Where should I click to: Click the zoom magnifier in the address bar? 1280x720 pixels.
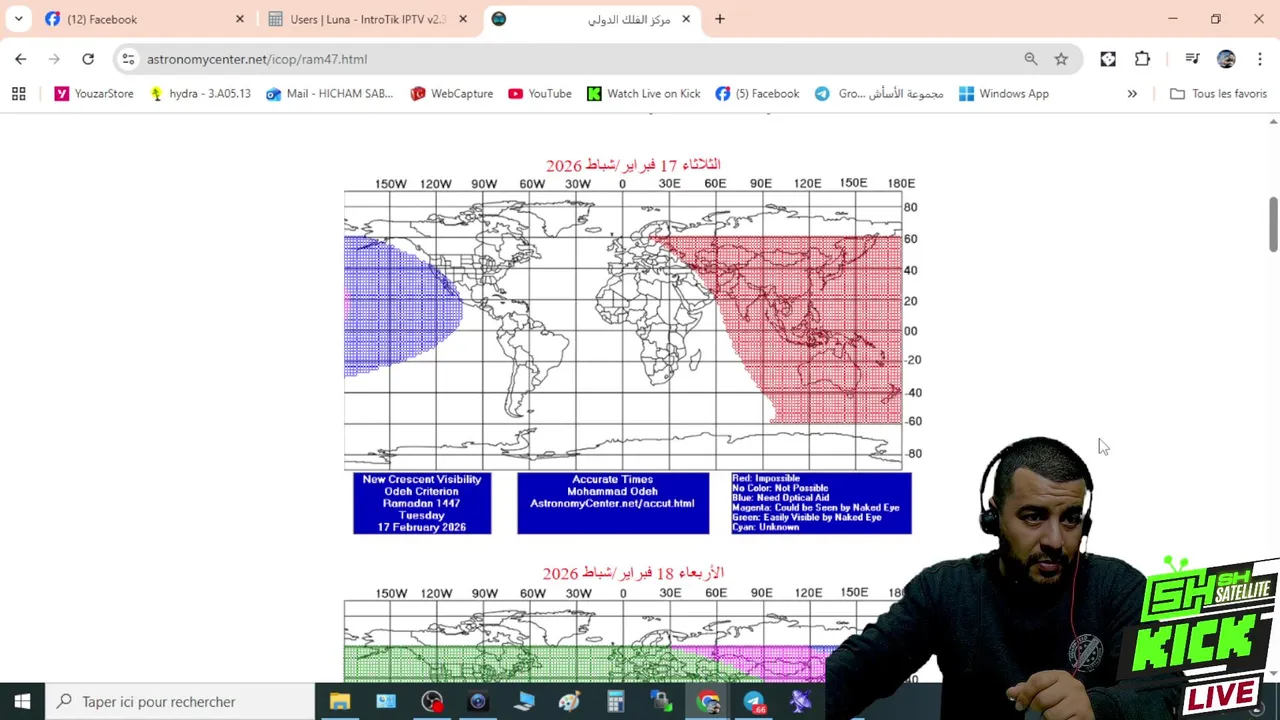[x=1031, y=59]
